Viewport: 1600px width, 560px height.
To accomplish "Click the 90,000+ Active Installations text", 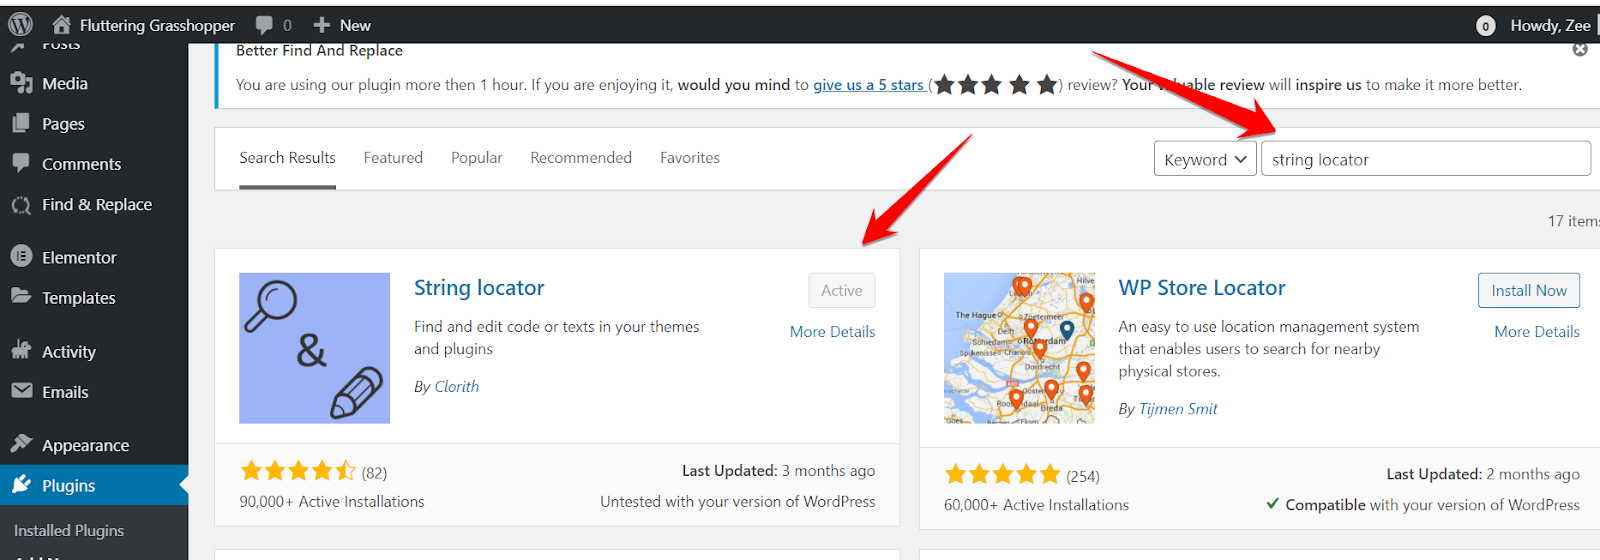I will pyautogui.click(x=332, y=501).
